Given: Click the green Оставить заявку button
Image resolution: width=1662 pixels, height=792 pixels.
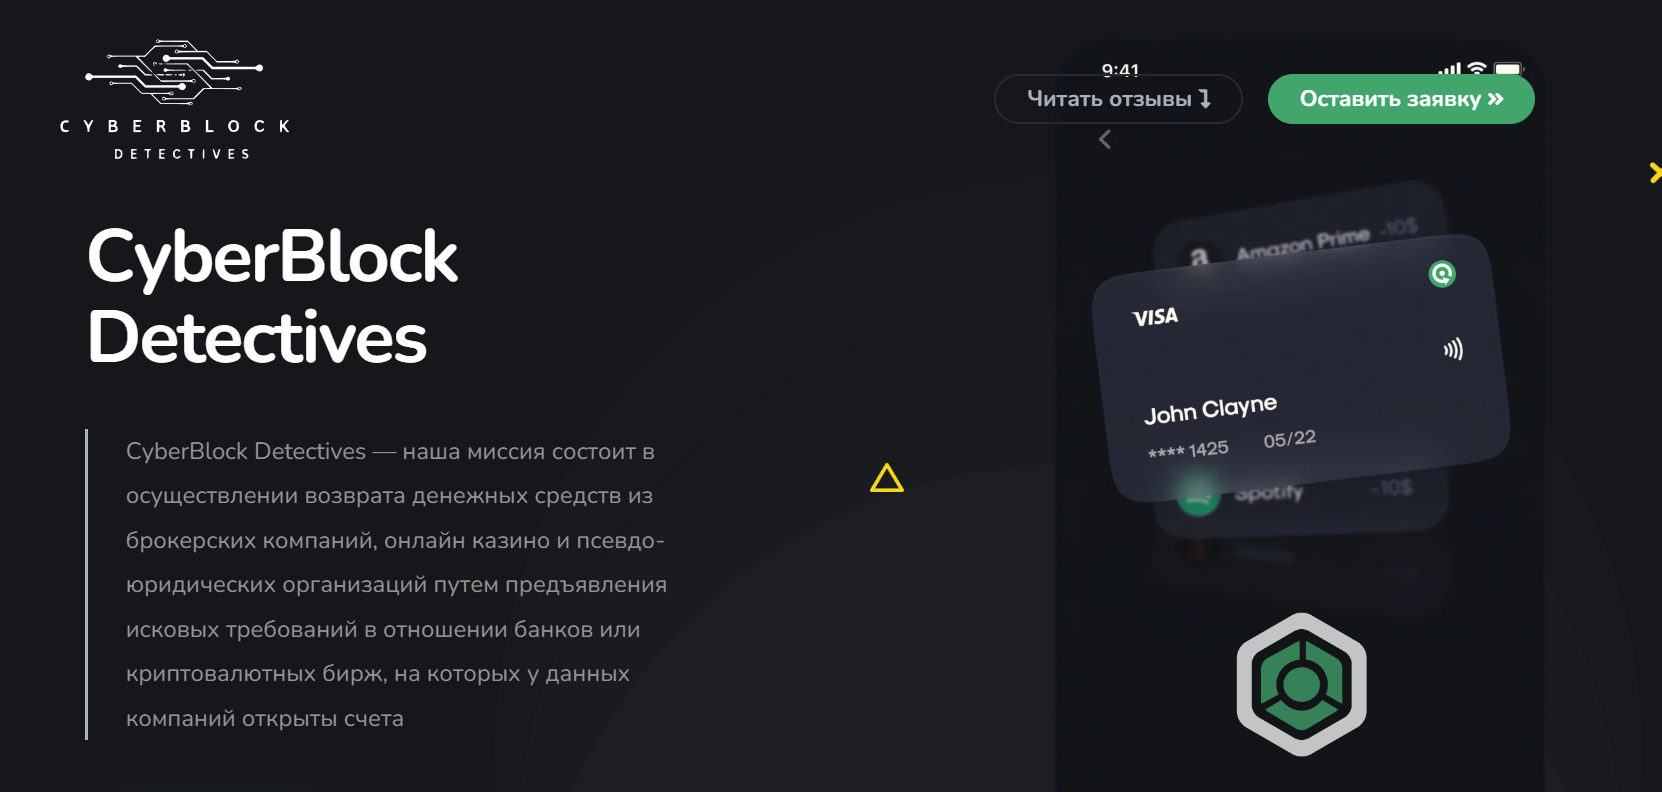Looking at the screenshot, I should pyautogui.click(x=1401, y=99).
